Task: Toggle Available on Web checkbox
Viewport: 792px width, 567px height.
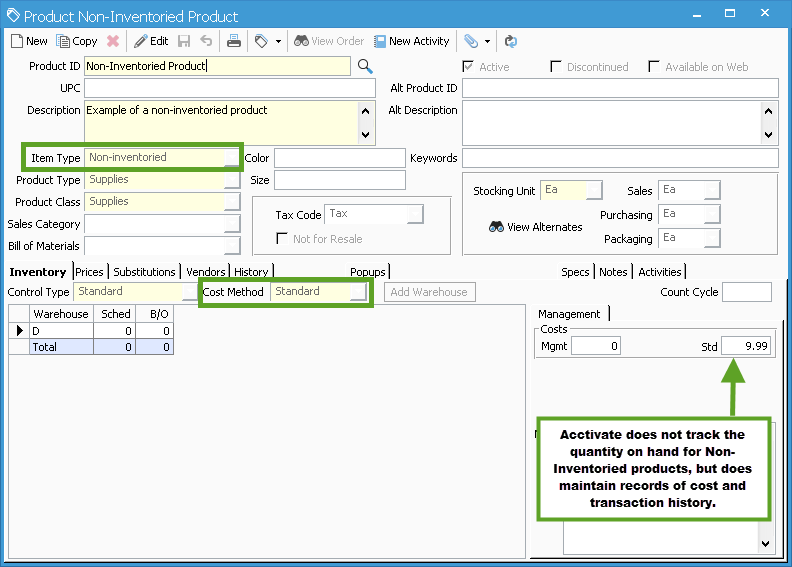Action: click(654, 67)
